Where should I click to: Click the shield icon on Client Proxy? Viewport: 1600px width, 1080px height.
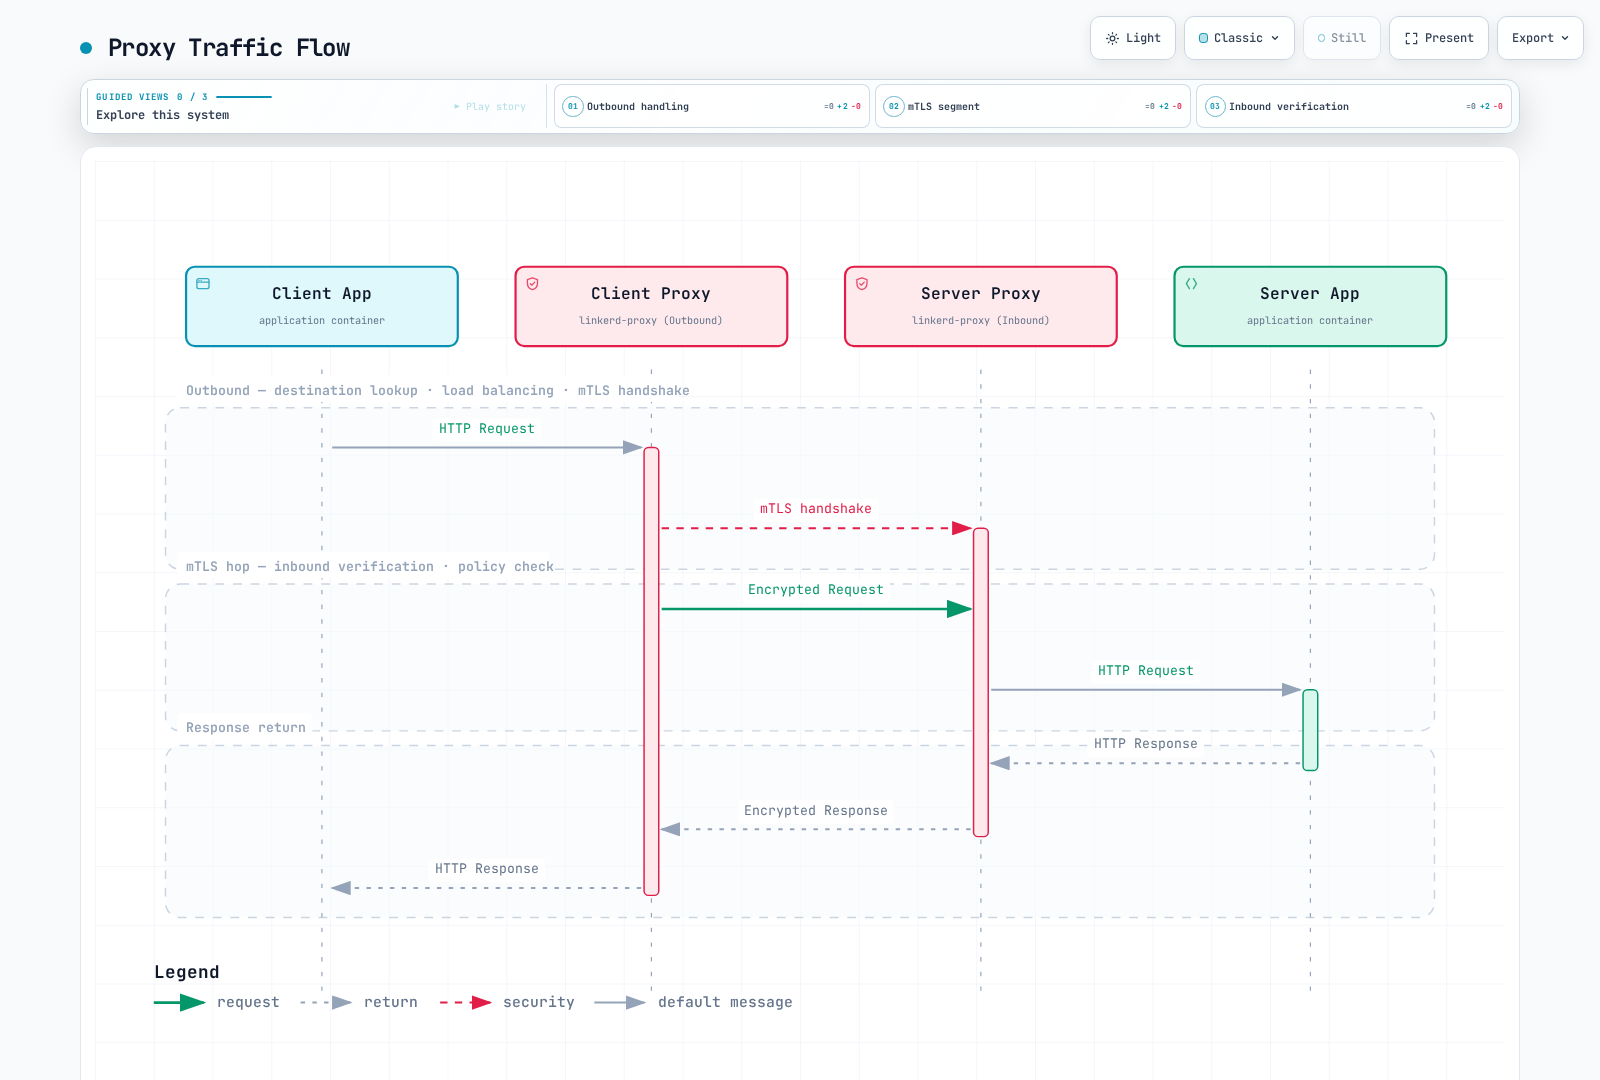tap(533, 284)
